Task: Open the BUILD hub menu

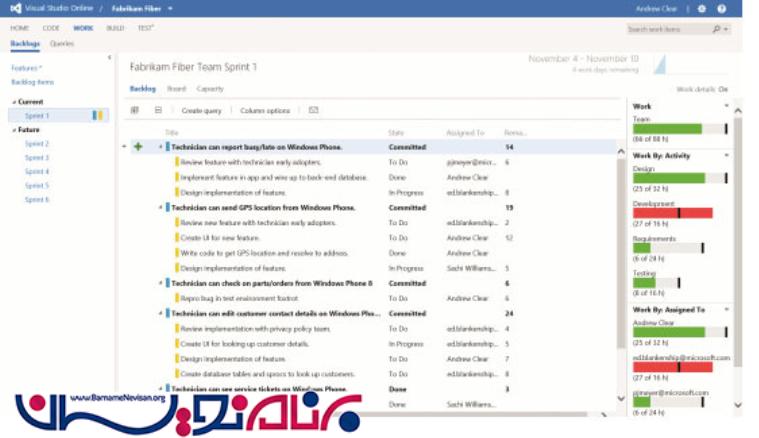Action: click(115, 28)
